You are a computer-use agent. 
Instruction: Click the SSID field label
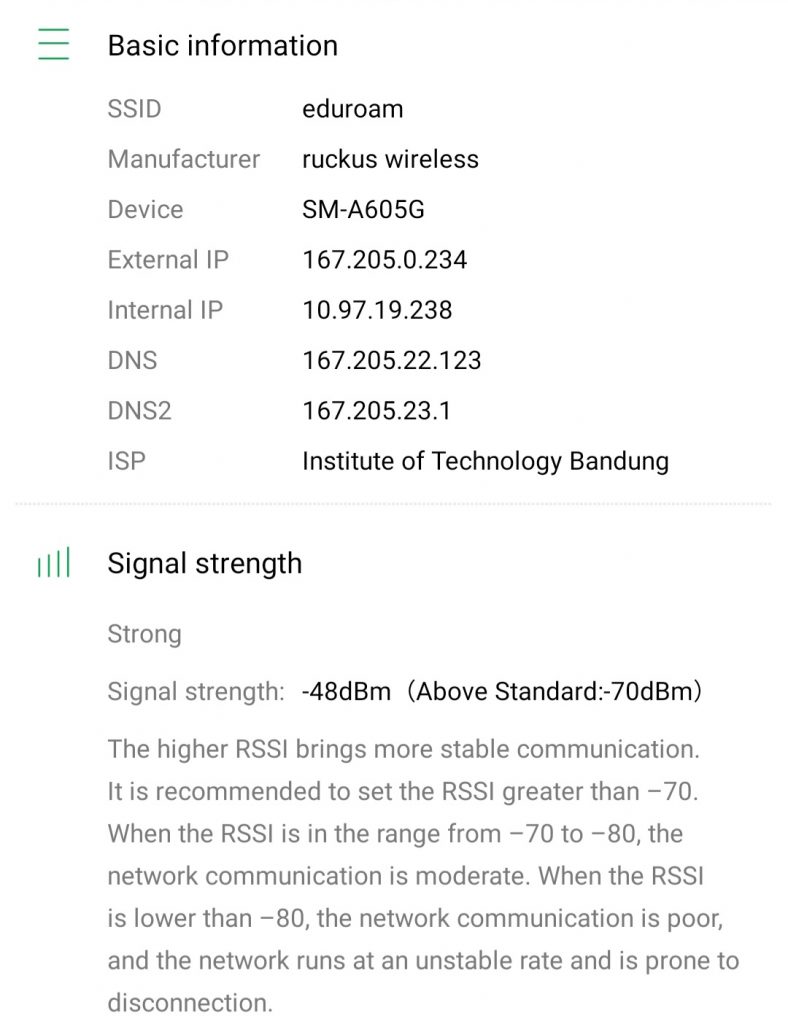tap(134, 109)
